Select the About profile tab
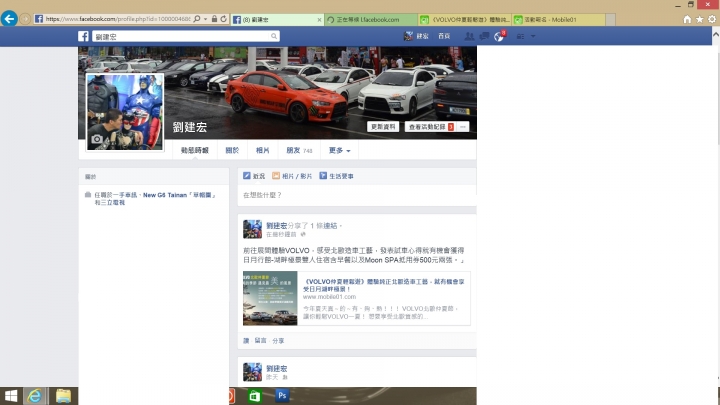This screenshot has width=720, height=405. click(232, 150)
